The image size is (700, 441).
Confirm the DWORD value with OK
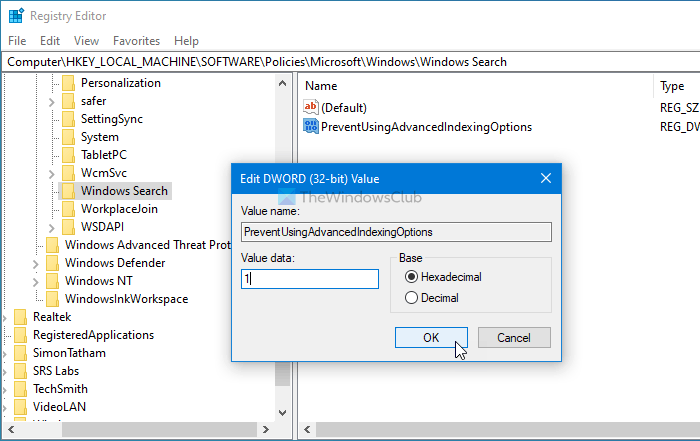point(431,337)
